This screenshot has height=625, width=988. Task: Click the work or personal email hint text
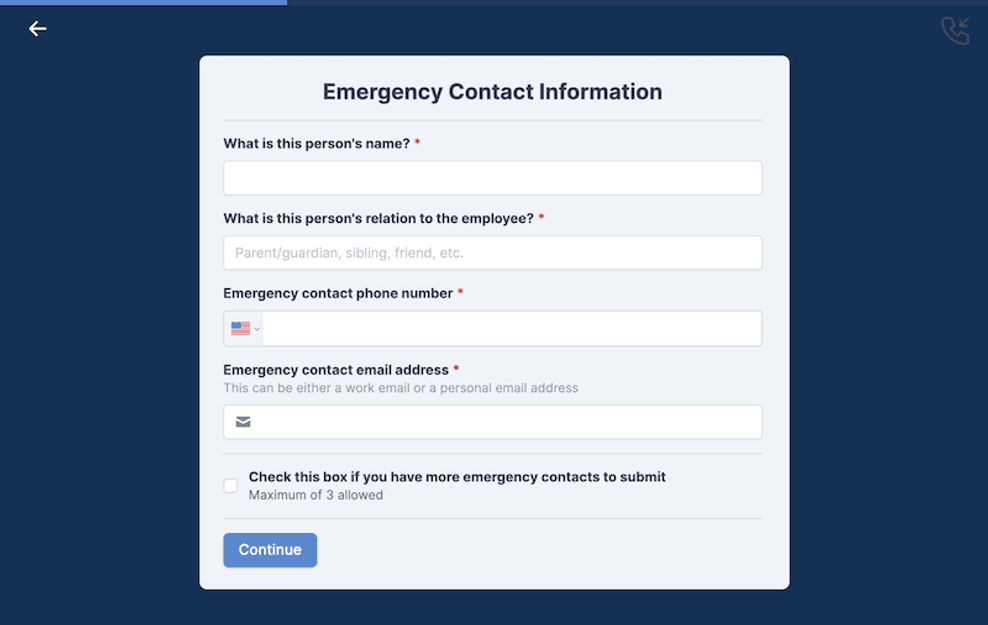click(400, 388)
